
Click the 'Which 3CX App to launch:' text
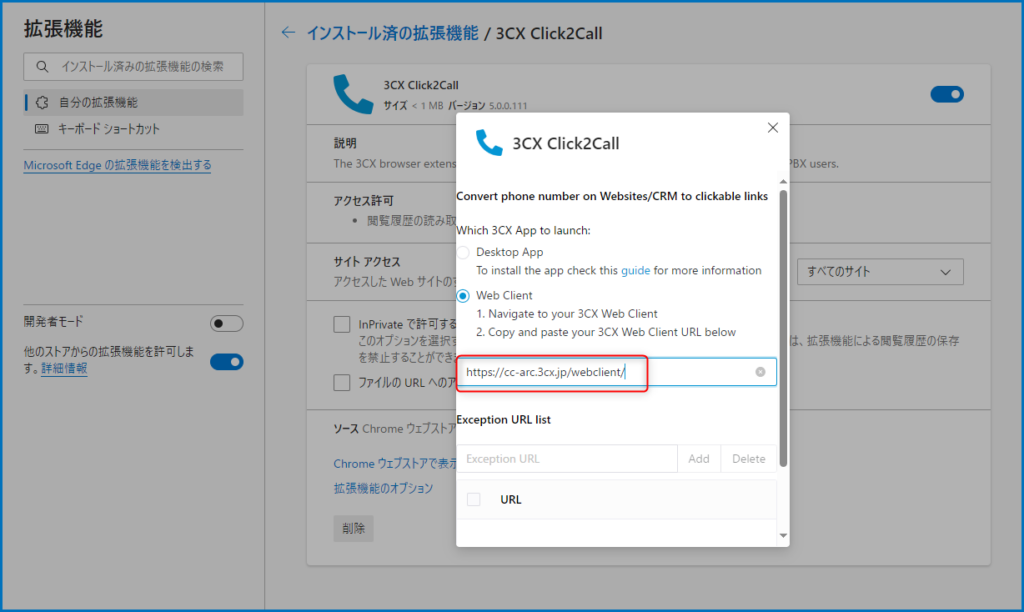pyautogui.click(x=523, y=231)
